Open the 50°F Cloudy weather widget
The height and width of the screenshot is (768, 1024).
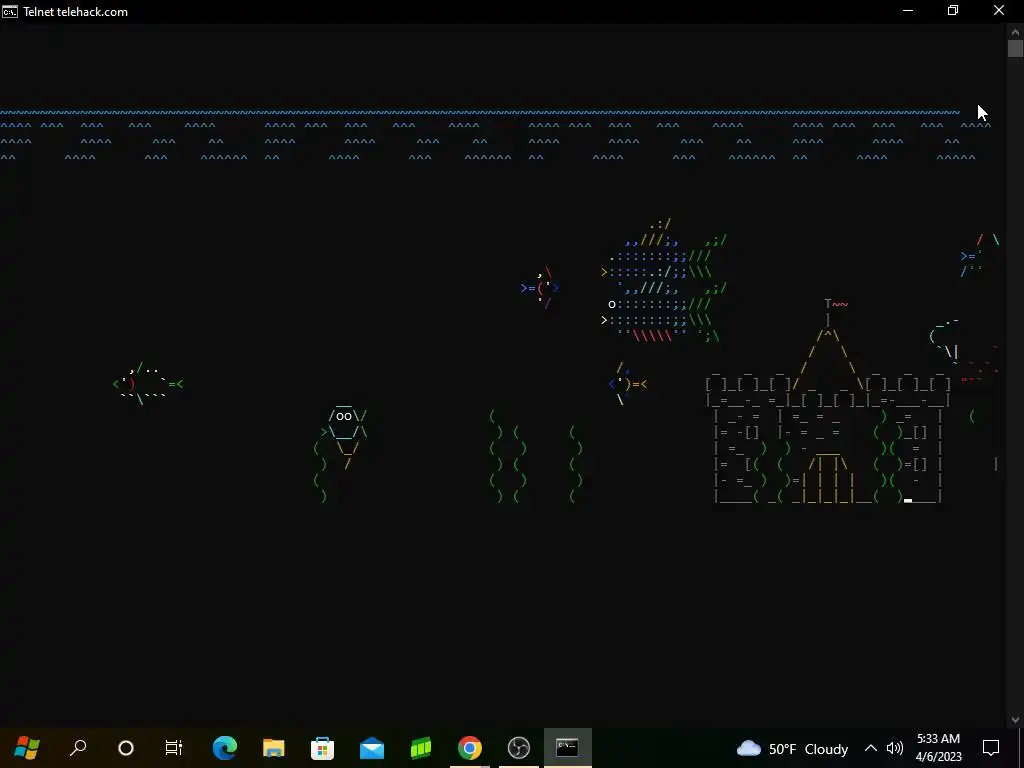(792, 748)
